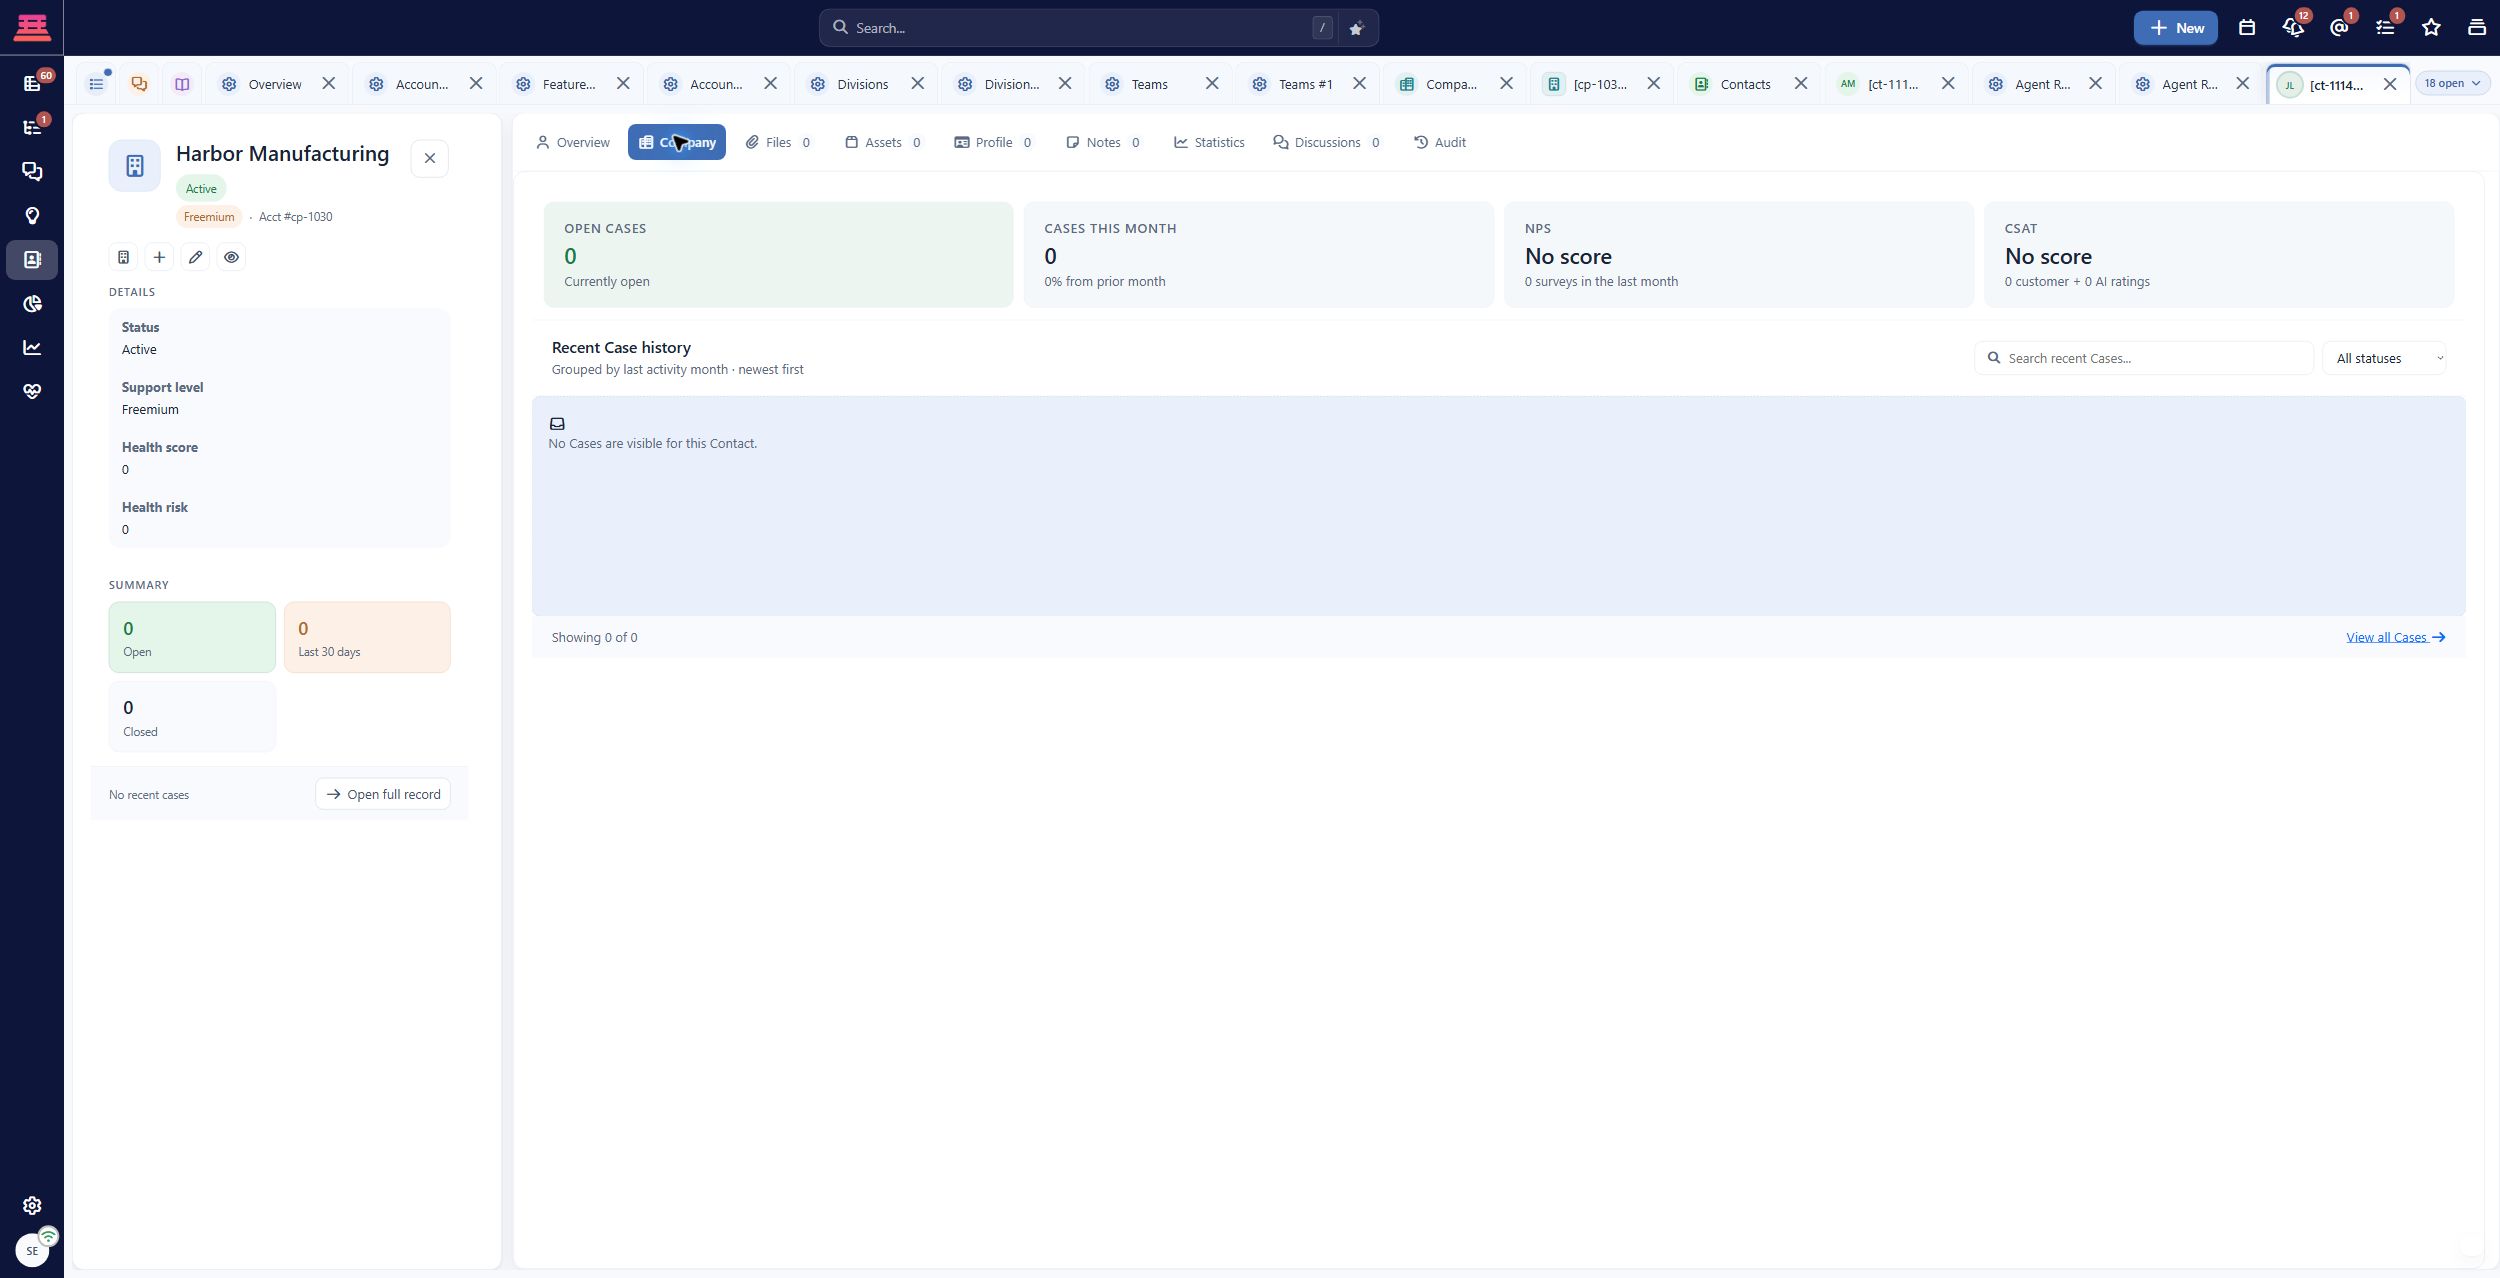Click the Acct #cp-1030 text
The height and width of the screenshot is (1278, 2500).
click(295, 217)
